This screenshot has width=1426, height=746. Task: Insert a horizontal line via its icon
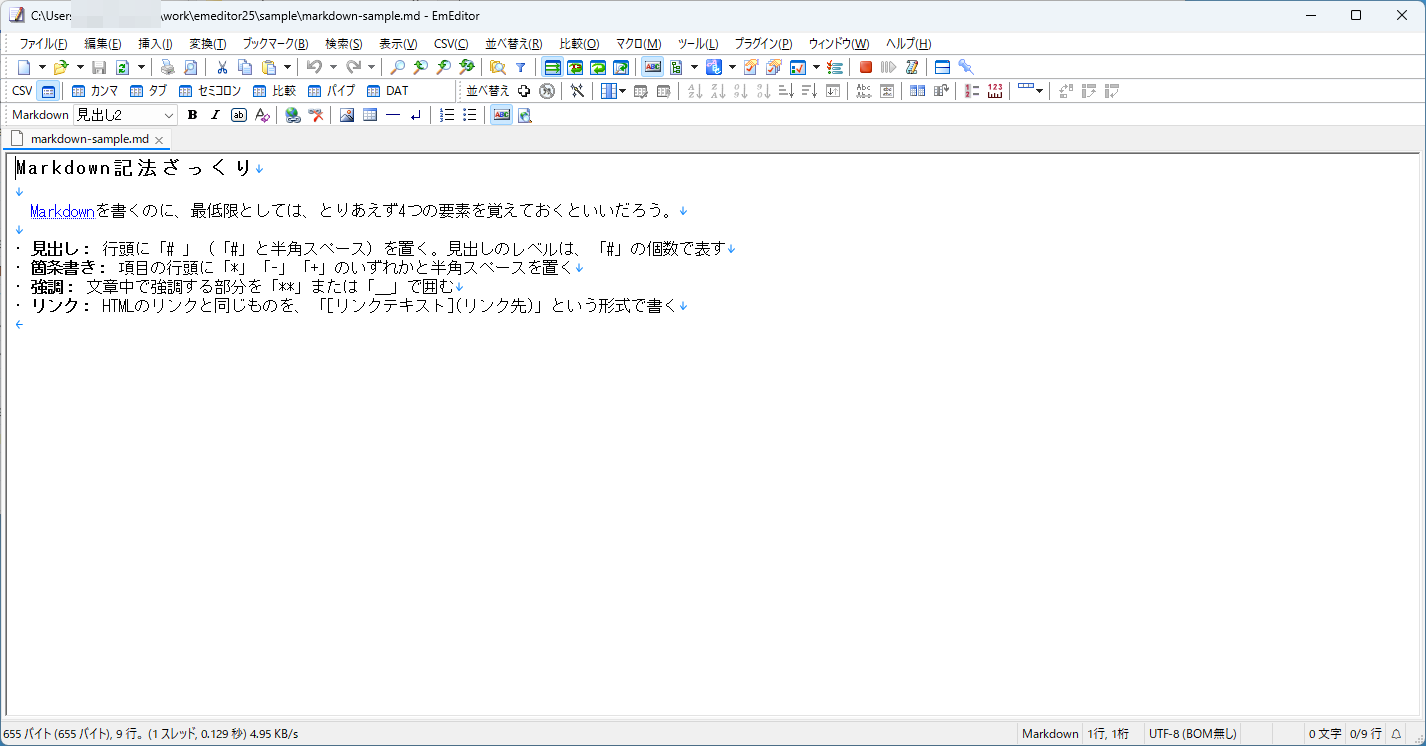click(394, 114)
